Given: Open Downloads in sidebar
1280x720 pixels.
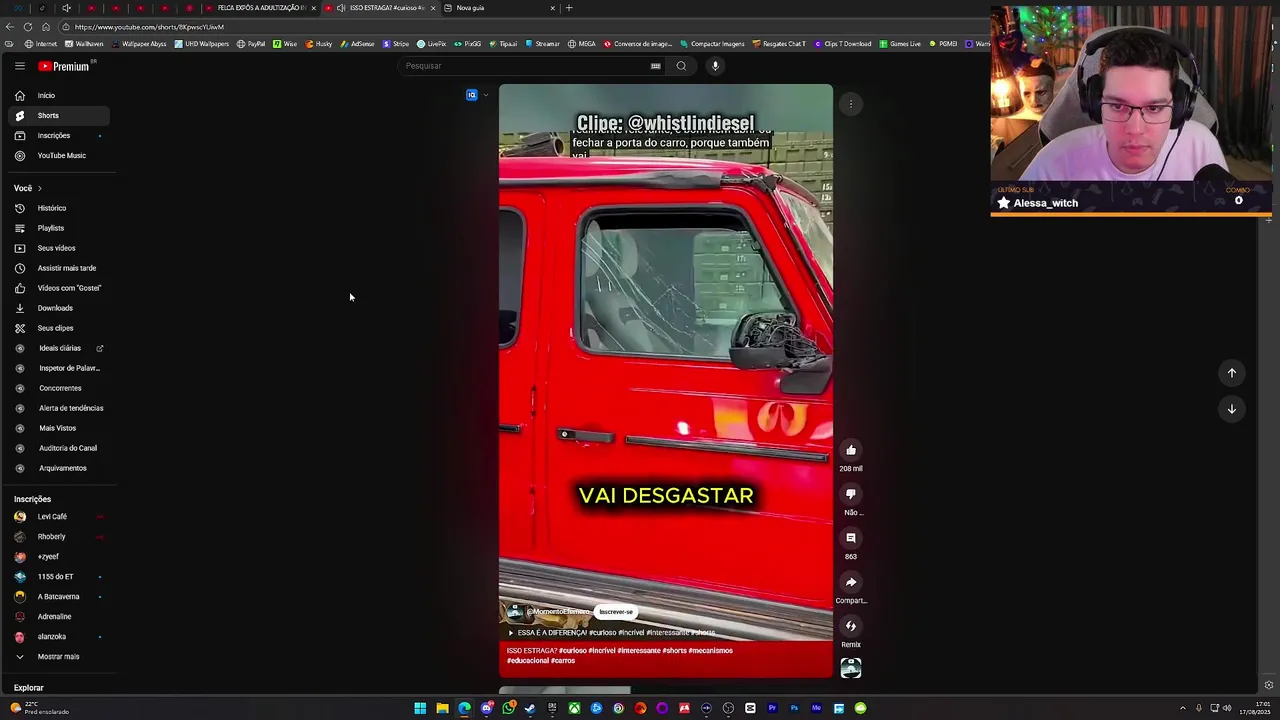Looking at the screenshot, I should click(57, 308).
